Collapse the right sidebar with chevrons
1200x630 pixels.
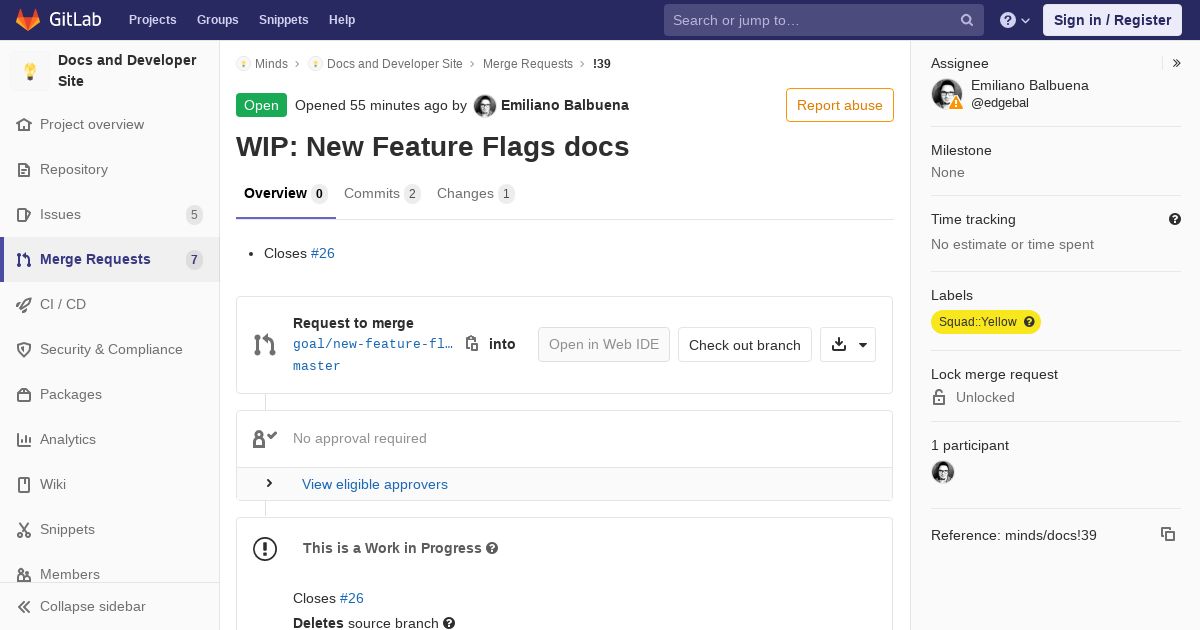pyautogui.click(x=1176, y=63)
